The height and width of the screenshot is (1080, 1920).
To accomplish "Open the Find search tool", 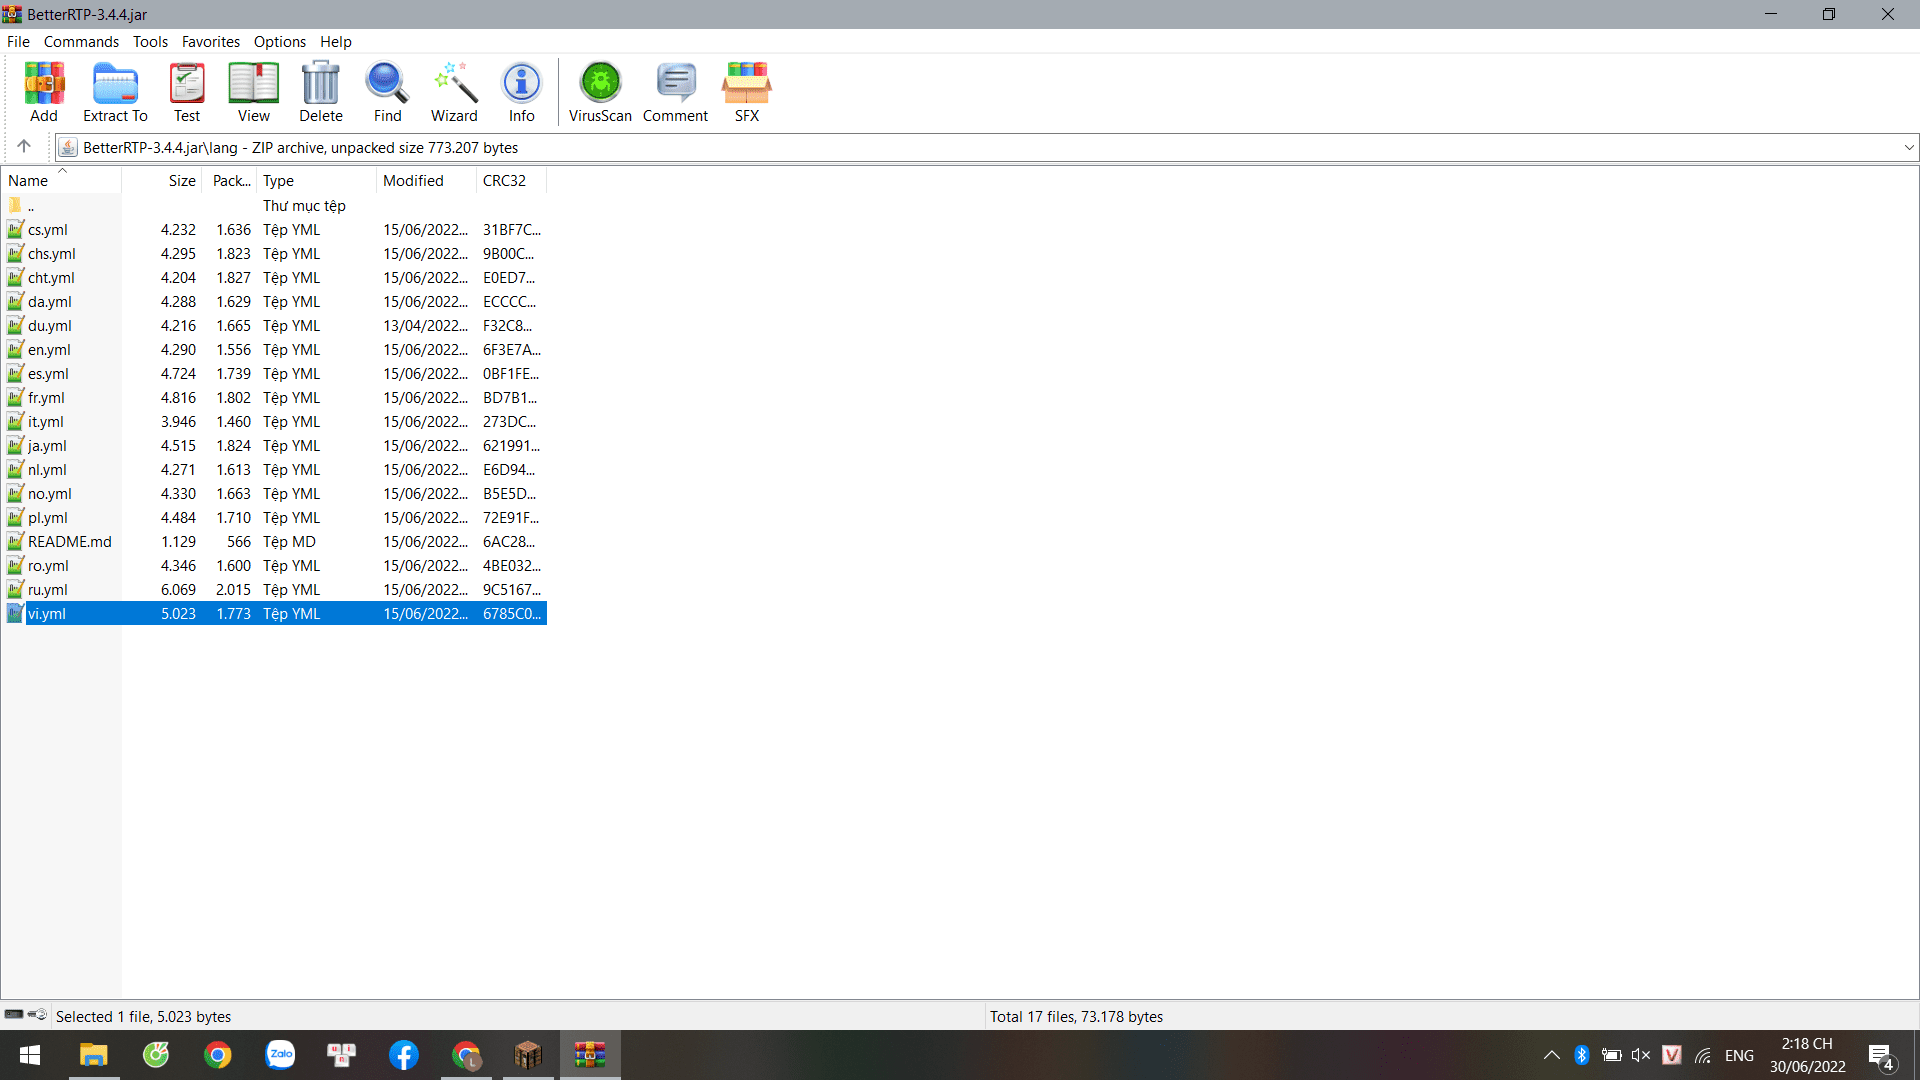I will coord(387,91).
